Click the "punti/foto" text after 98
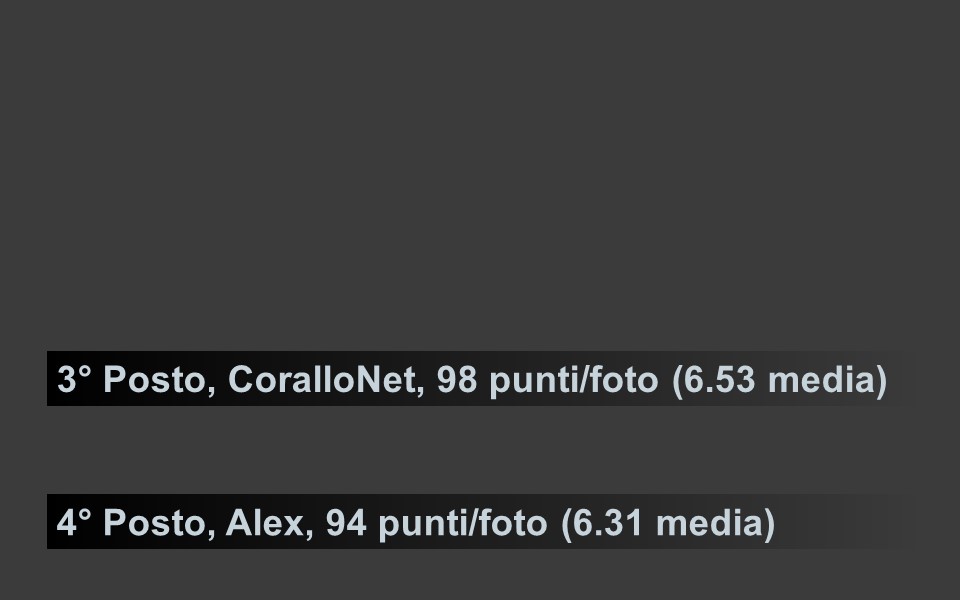 click(574, 380)
